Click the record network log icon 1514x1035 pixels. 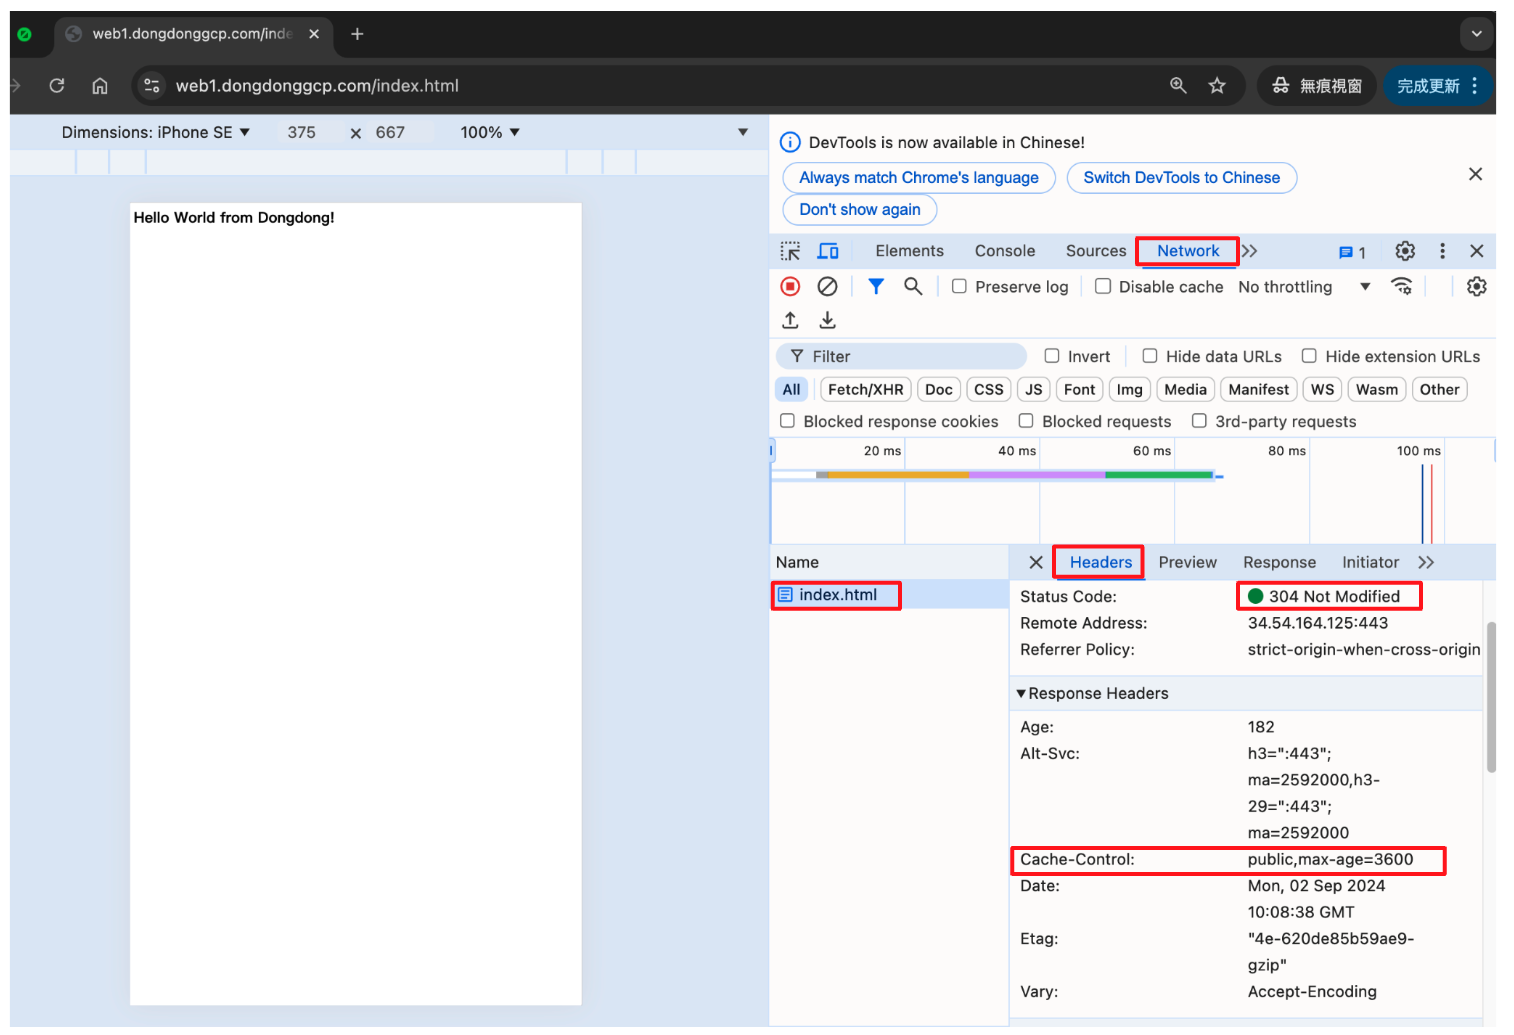point(790,287)
